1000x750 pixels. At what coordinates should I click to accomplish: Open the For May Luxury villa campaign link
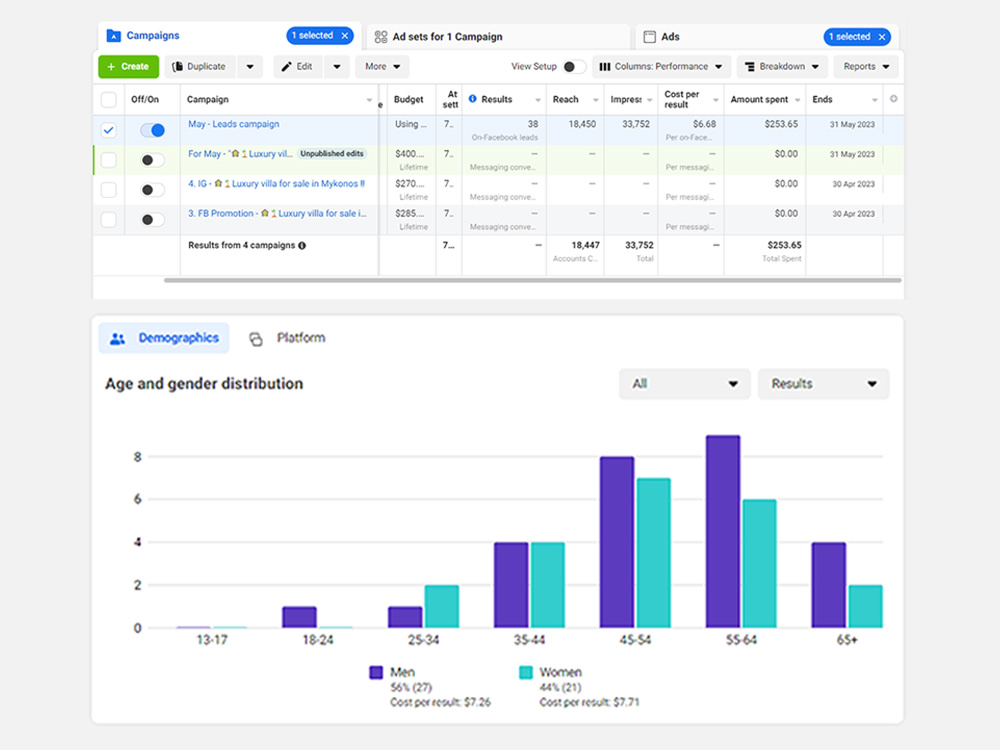click(x=240, y=154)
